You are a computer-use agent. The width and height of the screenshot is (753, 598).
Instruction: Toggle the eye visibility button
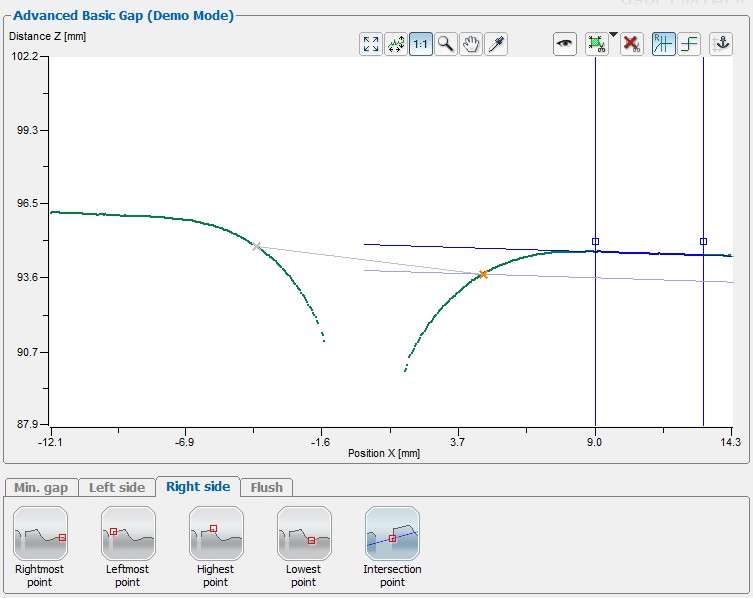coord(565,44)
